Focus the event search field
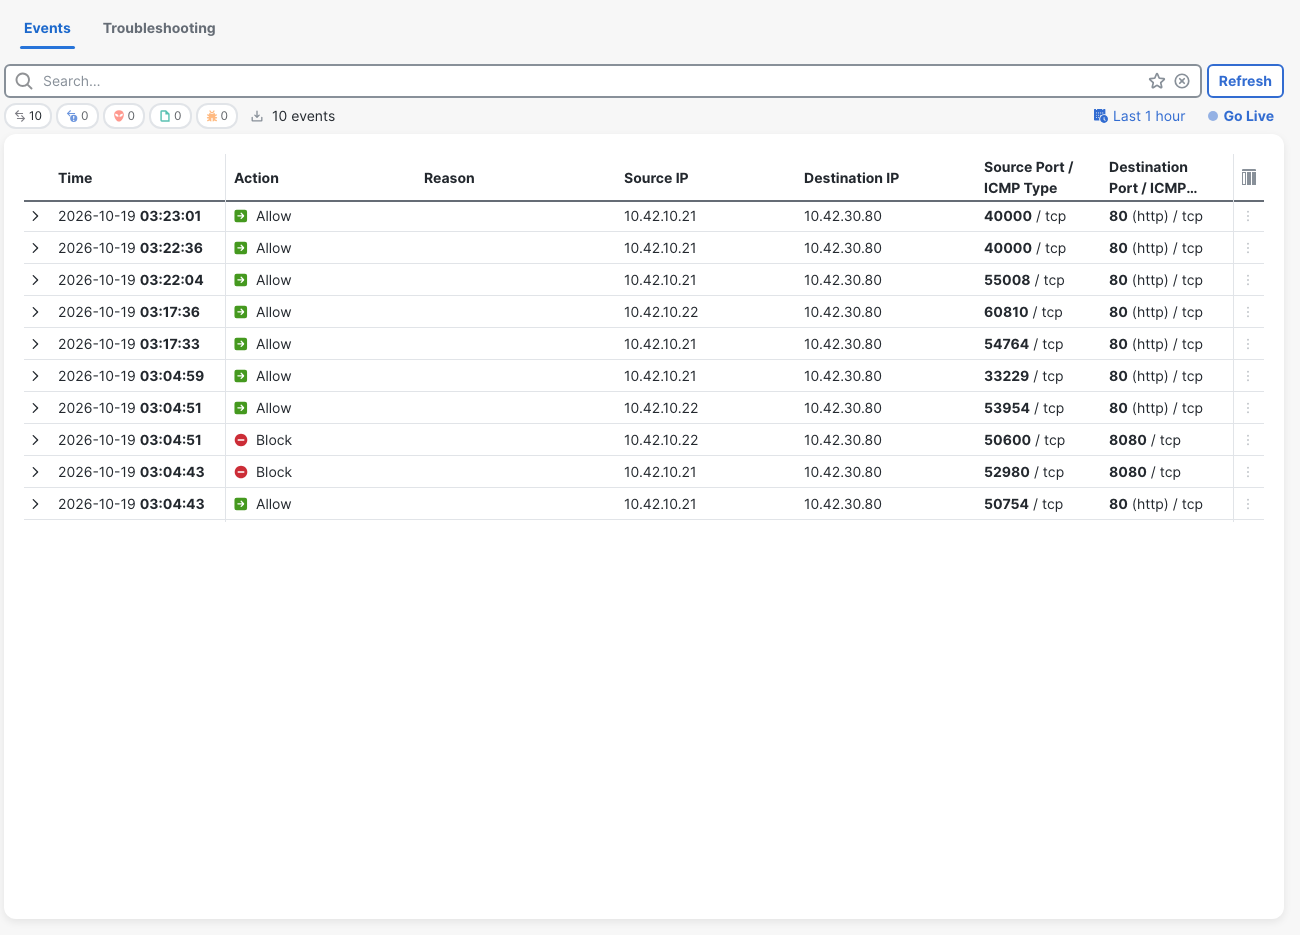This screenshot has height=935, width=1300. click(590, 81)
